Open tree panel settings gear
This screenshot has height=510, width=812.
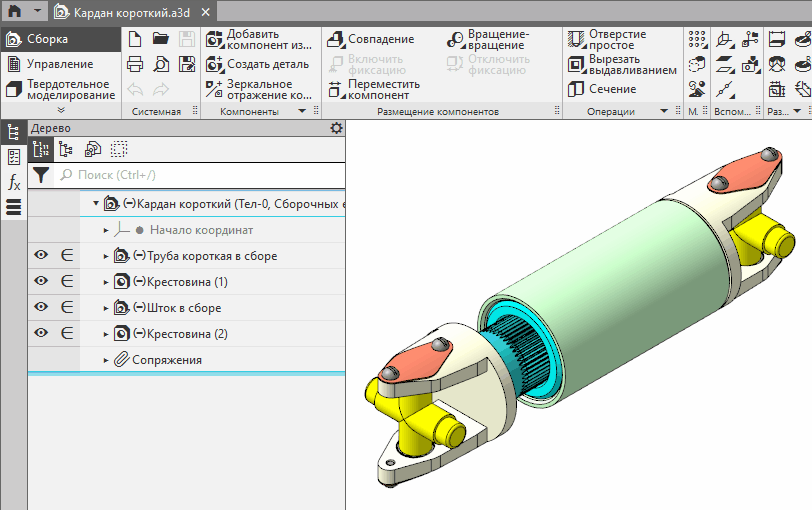(x=336, y=129)
